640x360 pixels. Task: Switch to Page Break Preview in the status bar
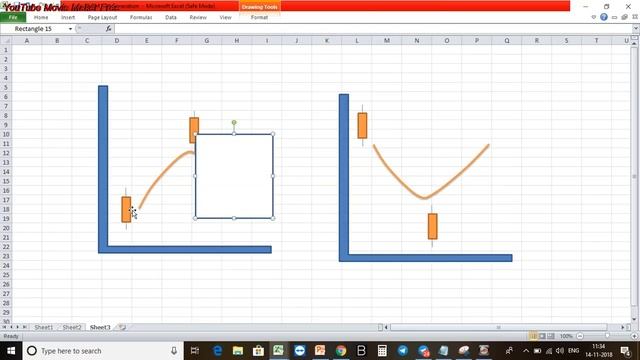click(551, 336)
